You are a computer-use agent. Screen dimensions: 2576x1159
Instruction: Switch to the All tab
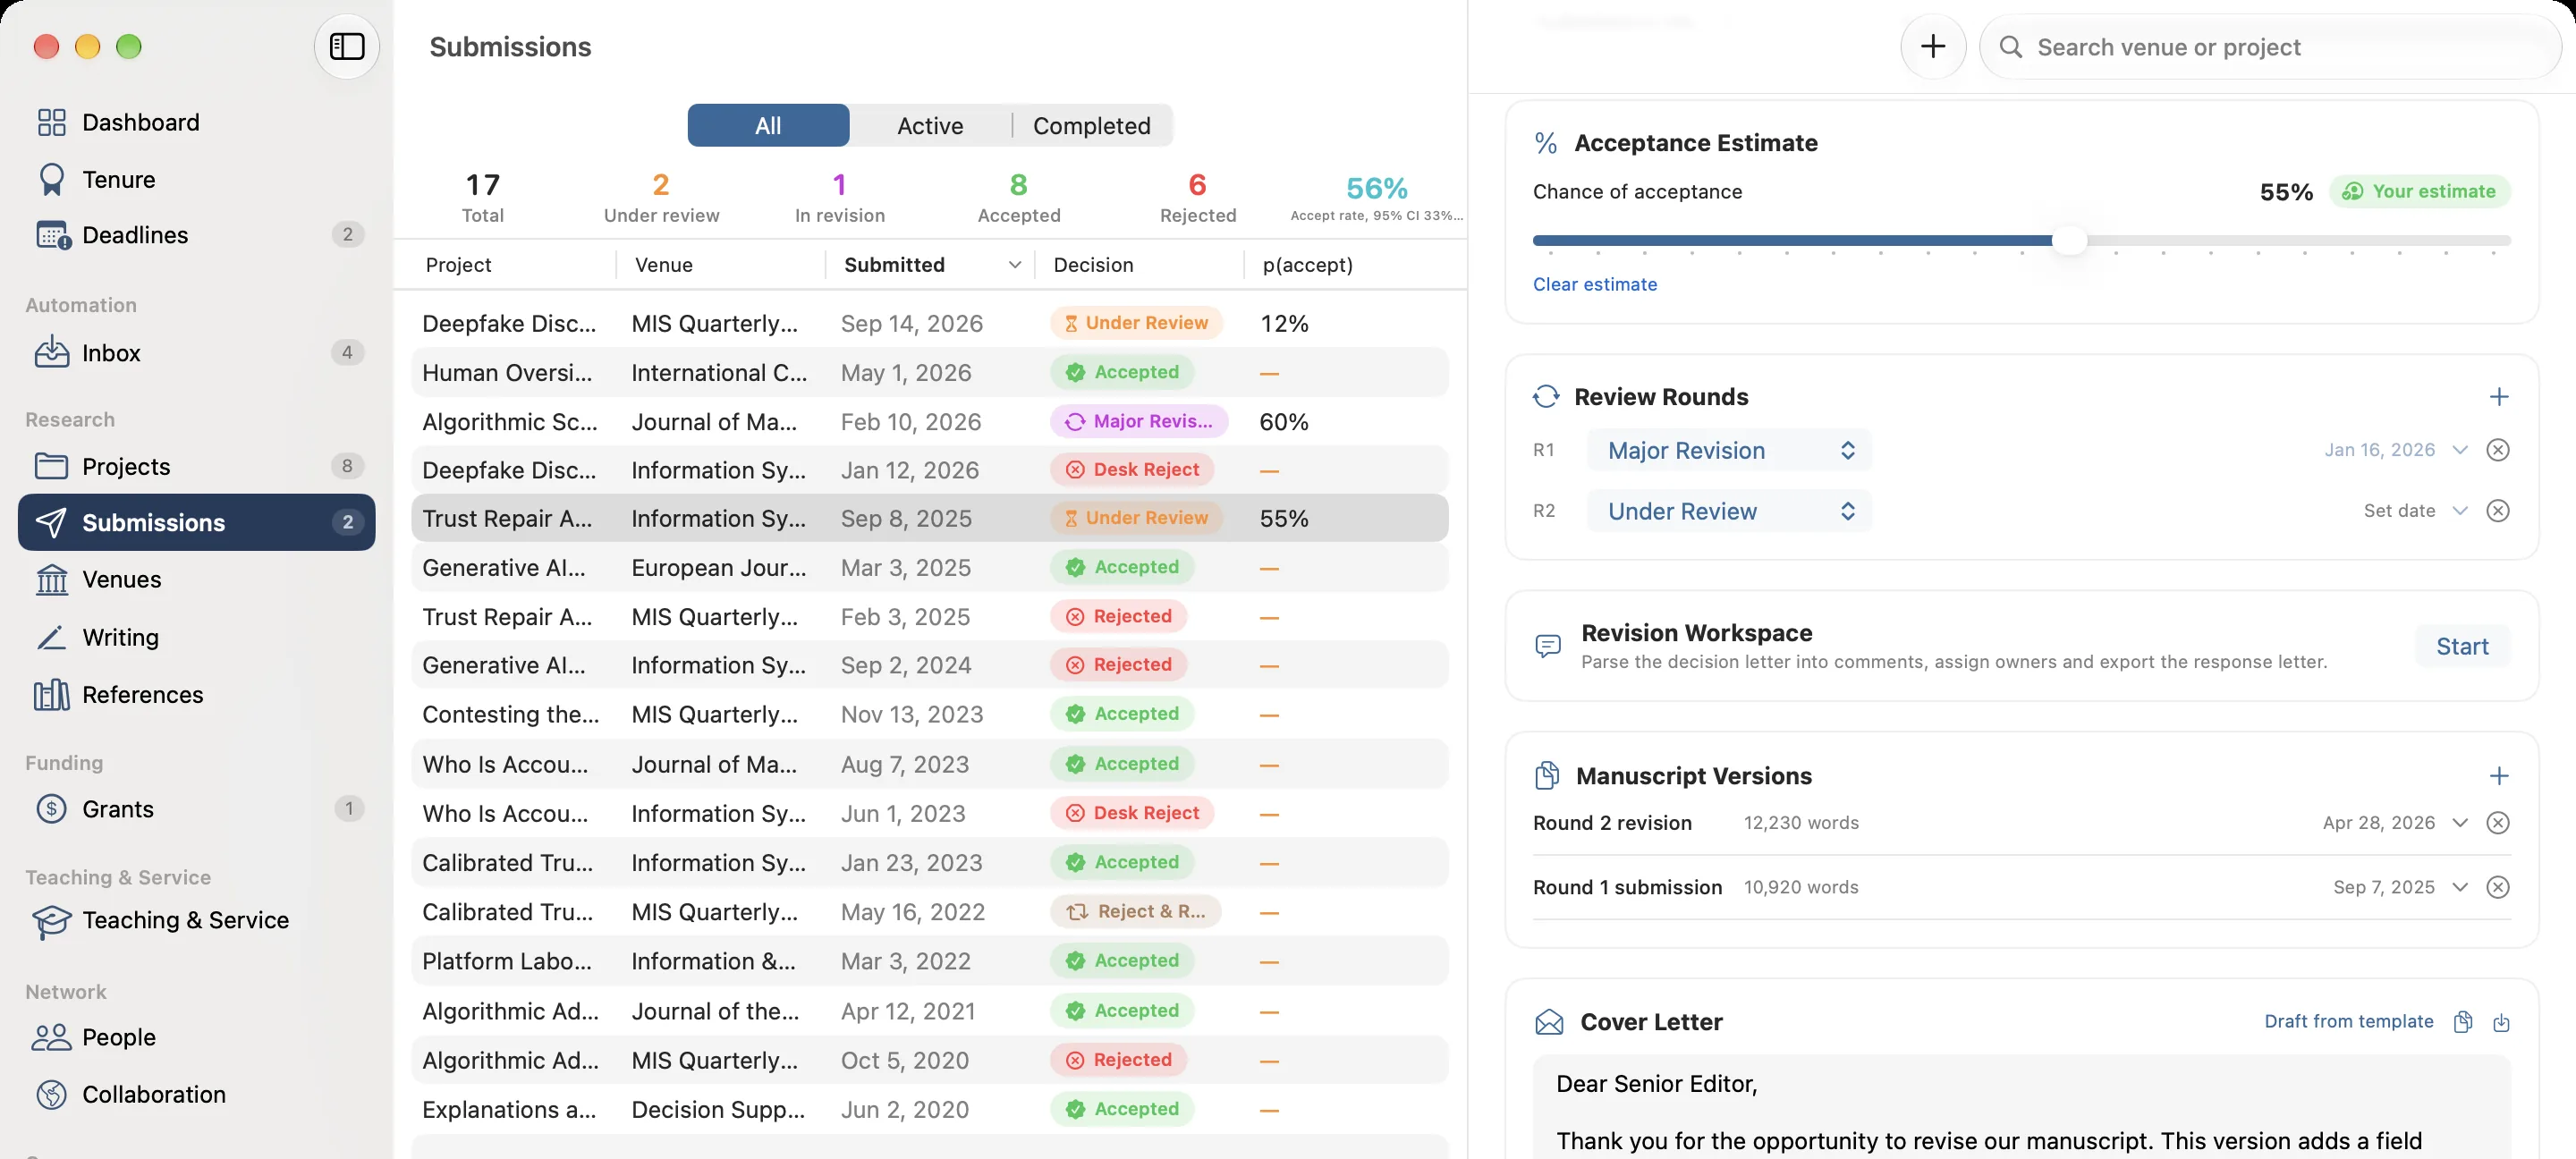pyautogui.click(x=768, y=126)
